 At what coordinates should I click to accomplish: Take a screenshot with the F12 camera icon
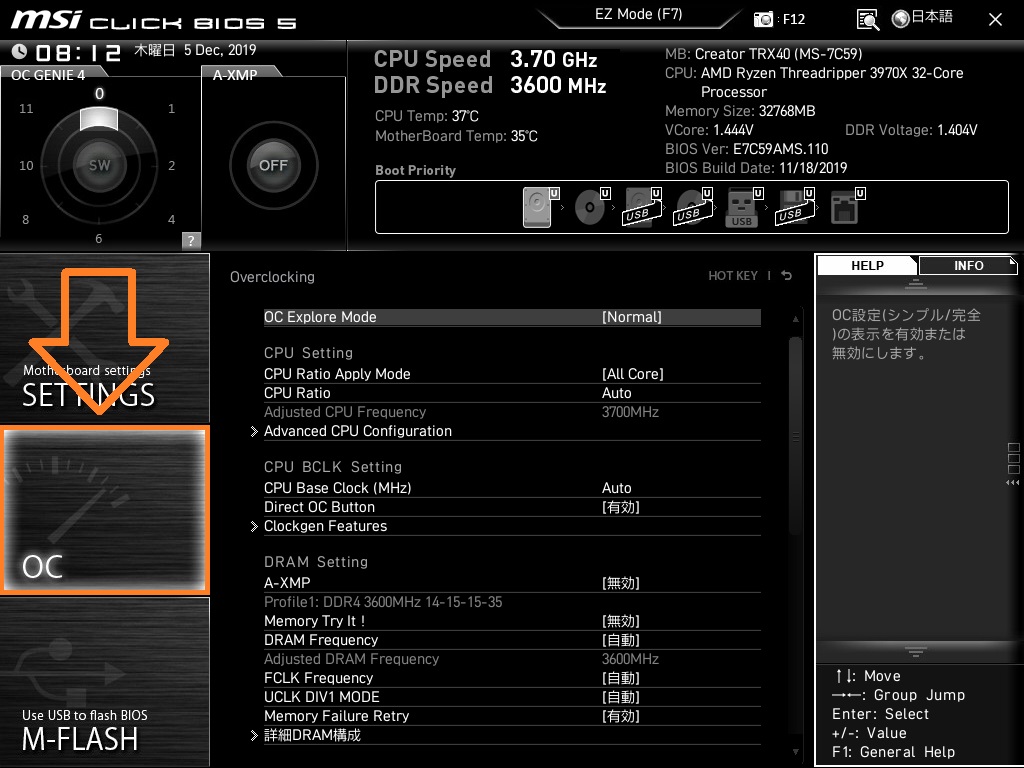763,20
